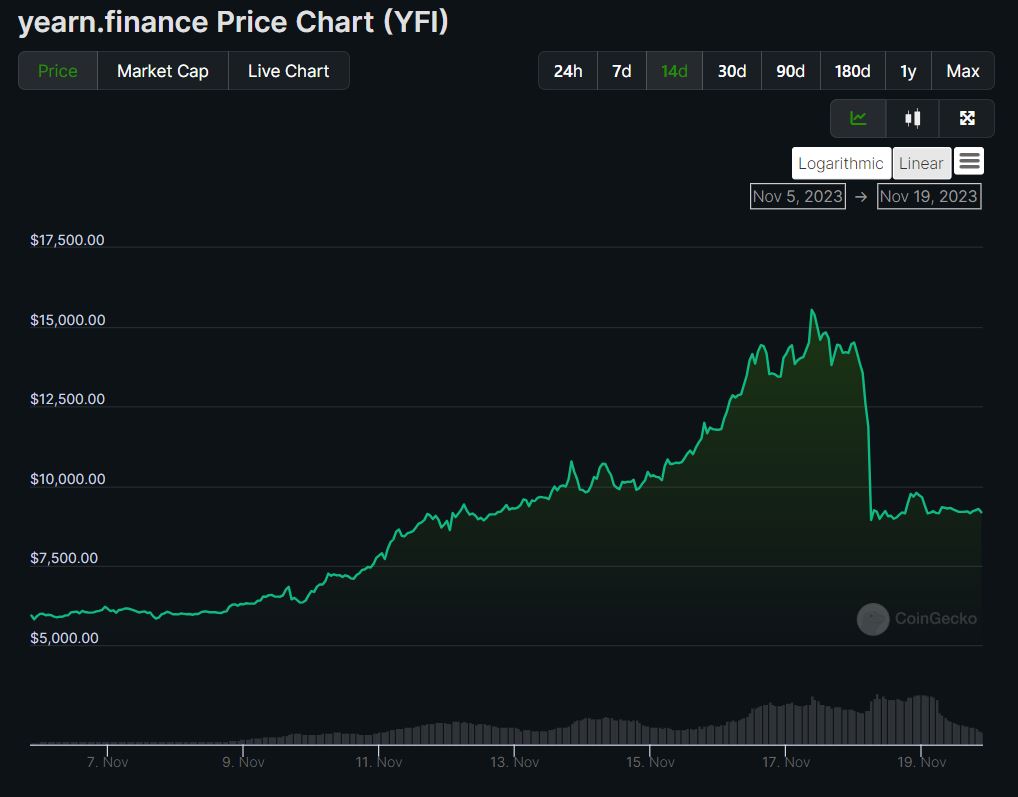Click the $5,000.00 axis label
This screenshot has height=797, width=1018.
tap(64, 638)
